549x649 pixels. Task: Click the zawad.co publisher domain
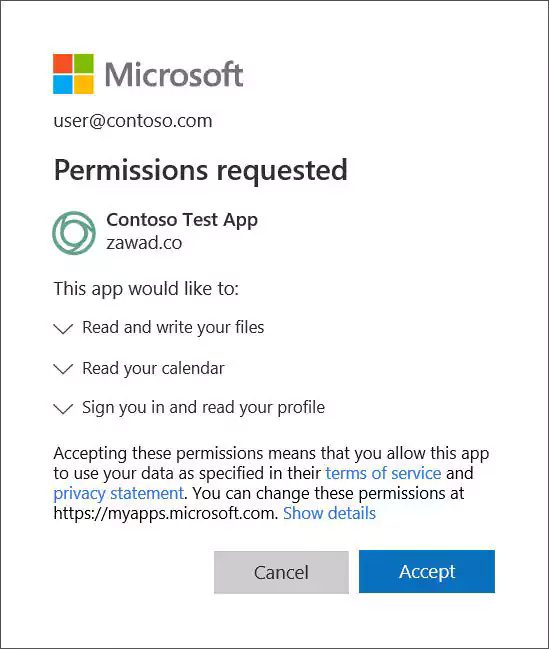click(144, 243)
